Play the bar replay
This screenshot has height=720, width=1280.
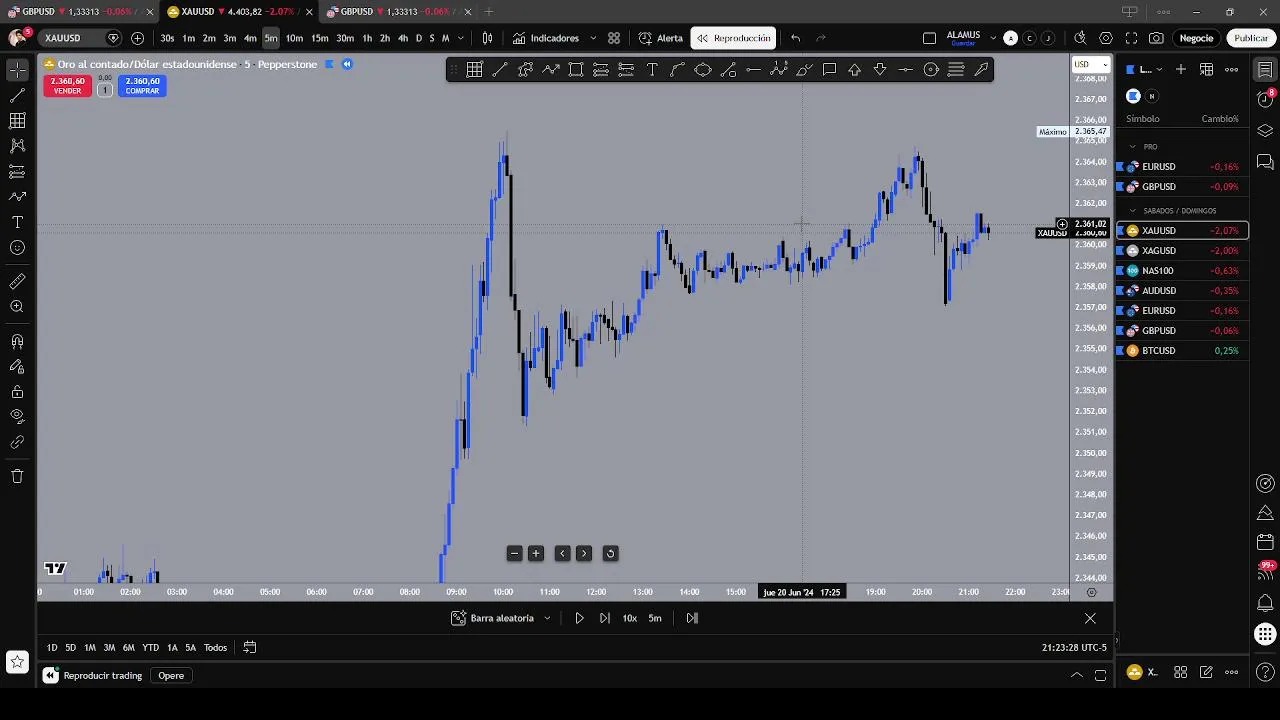579,618
